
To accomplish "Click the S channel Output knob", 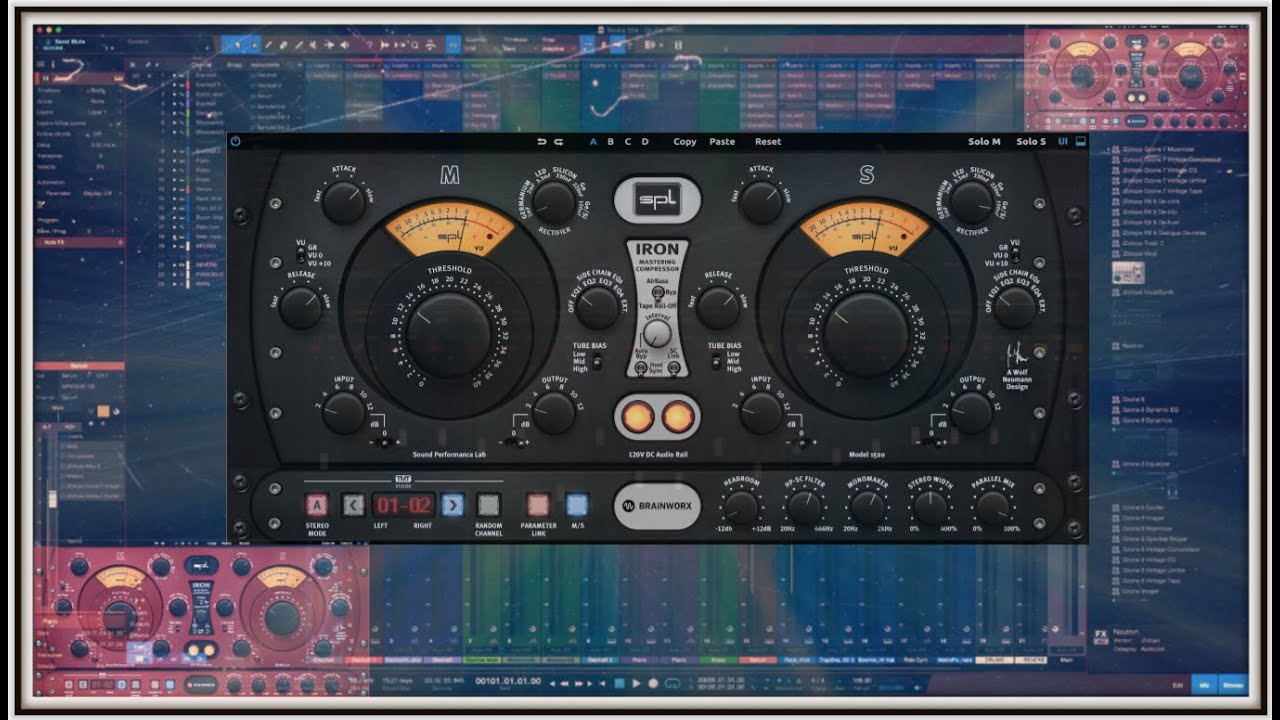I will 970,413.
